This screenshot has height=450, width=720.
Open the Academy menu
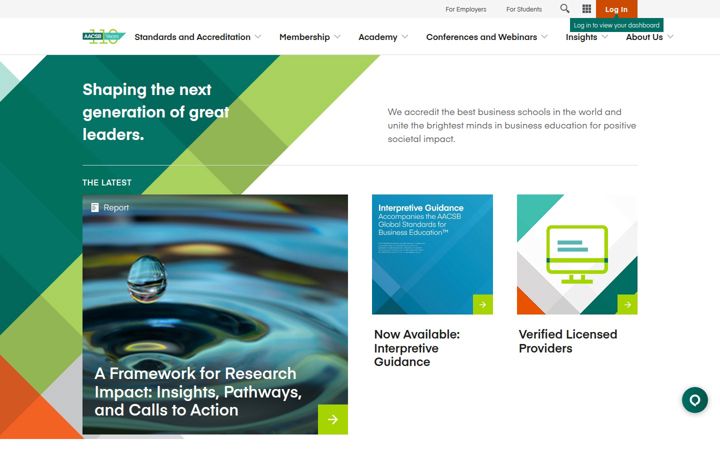[x=378, y=37]
